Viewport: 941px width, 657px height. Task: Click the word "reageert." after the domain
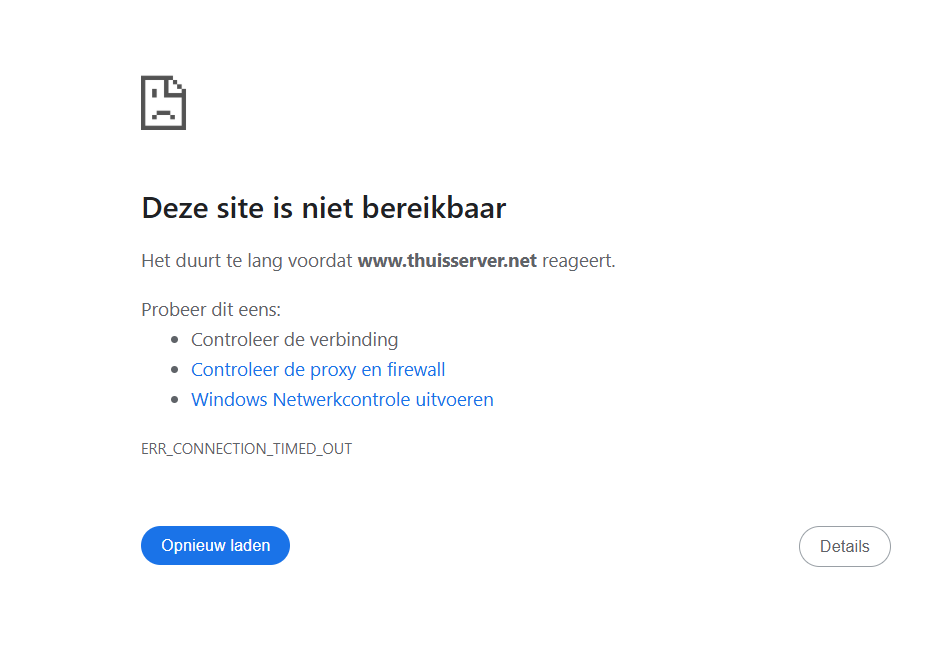(x=579, y=261)
